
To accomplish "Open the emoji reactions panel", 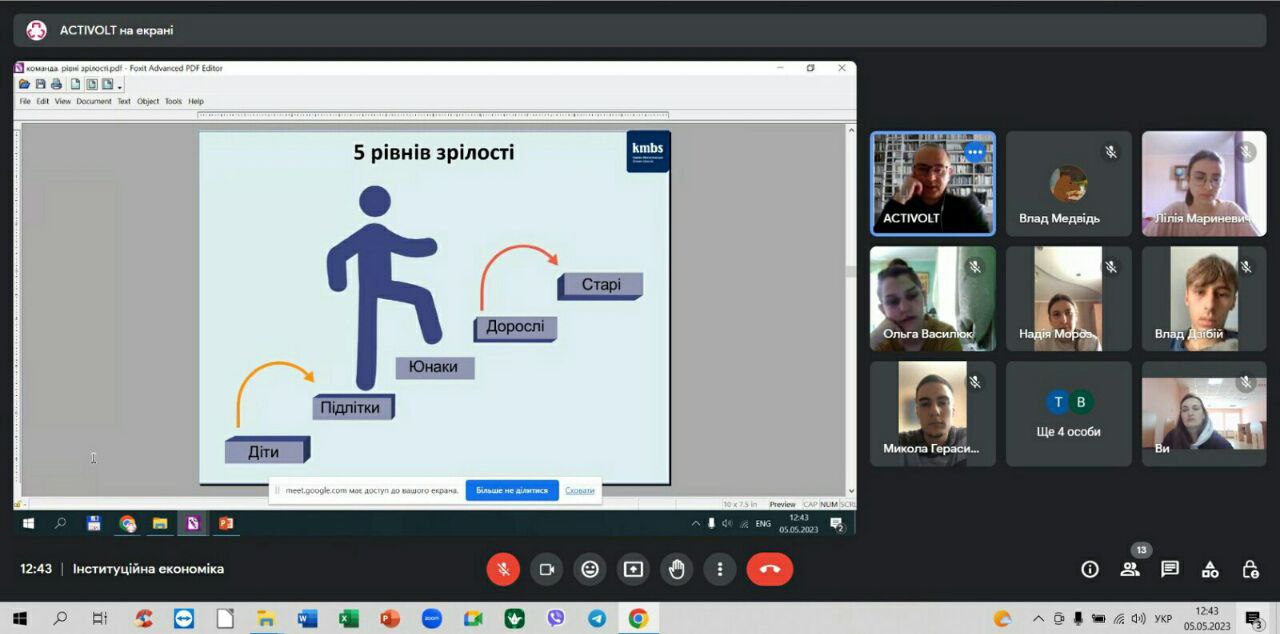I will point(590,569).
